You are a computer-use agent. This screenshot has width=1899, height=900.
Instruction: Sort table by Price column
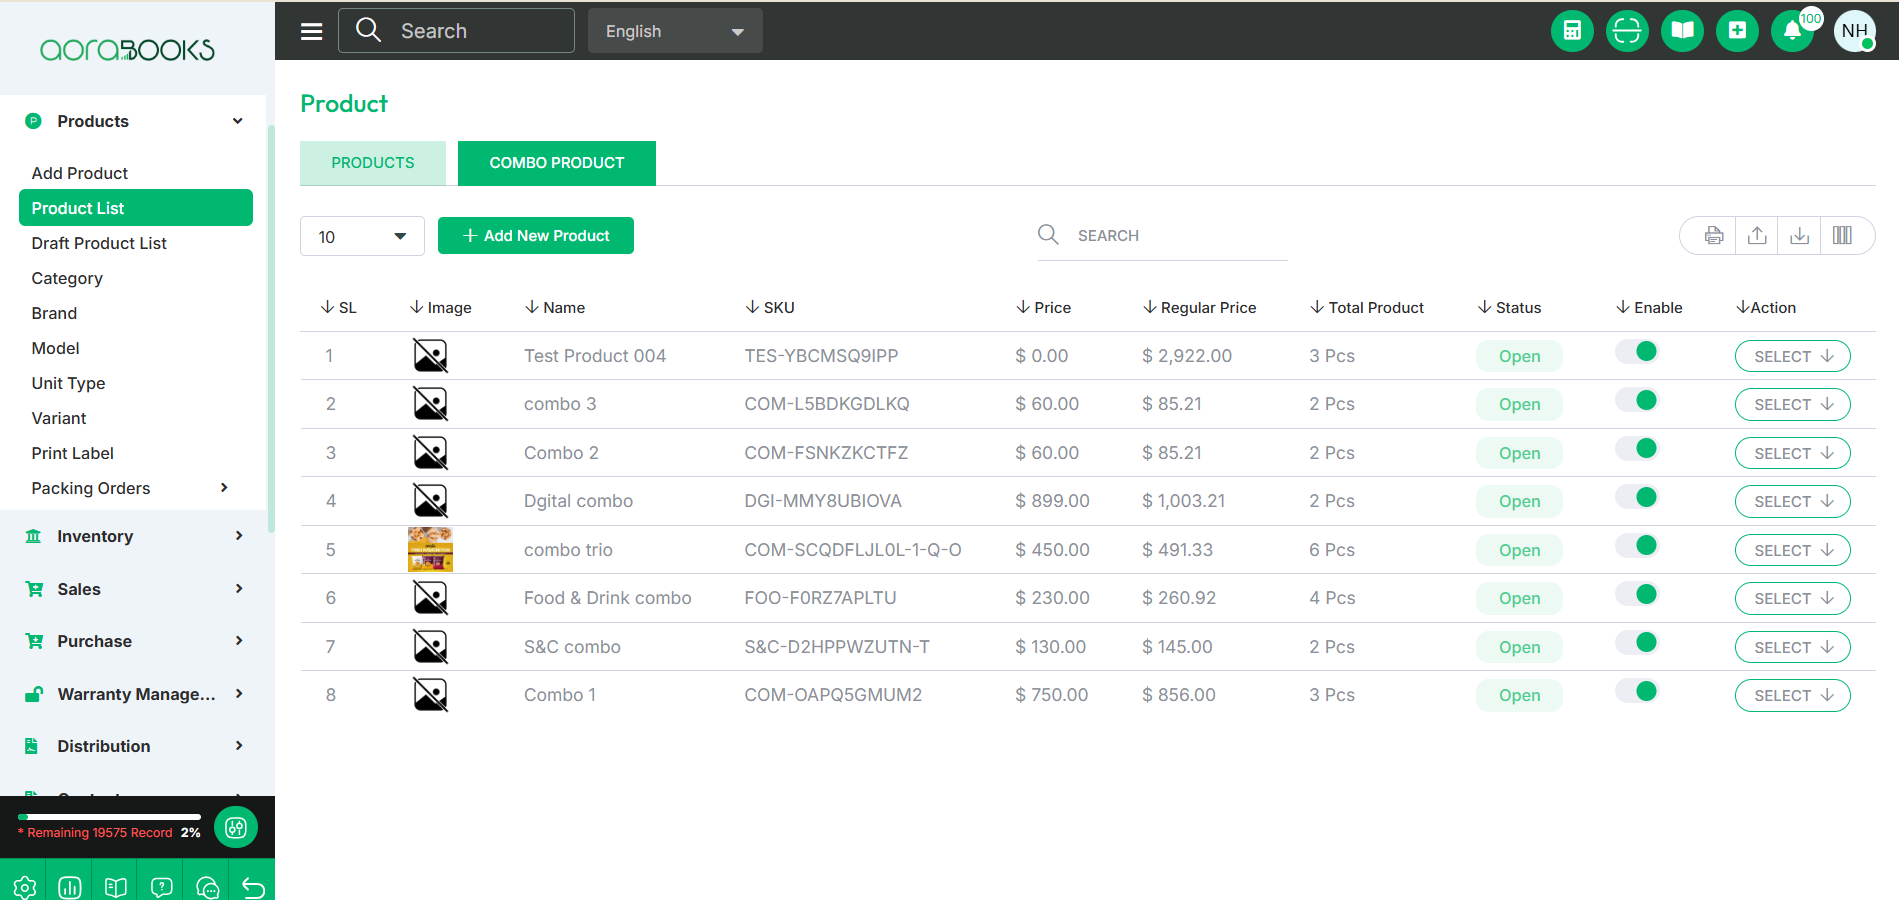[1043, 308]
